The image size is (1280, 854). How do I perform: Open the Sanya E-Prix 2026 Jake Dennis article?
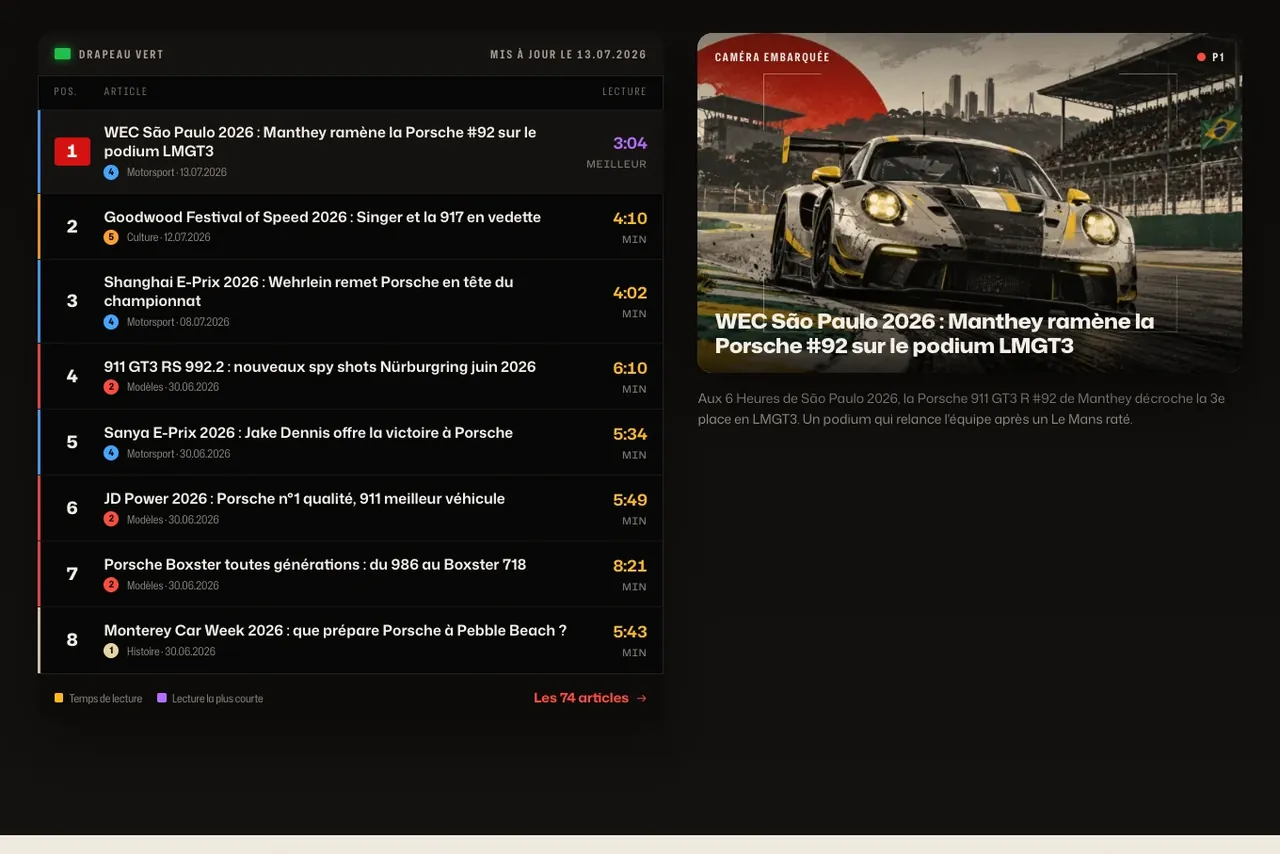click(x=308, y=433)
